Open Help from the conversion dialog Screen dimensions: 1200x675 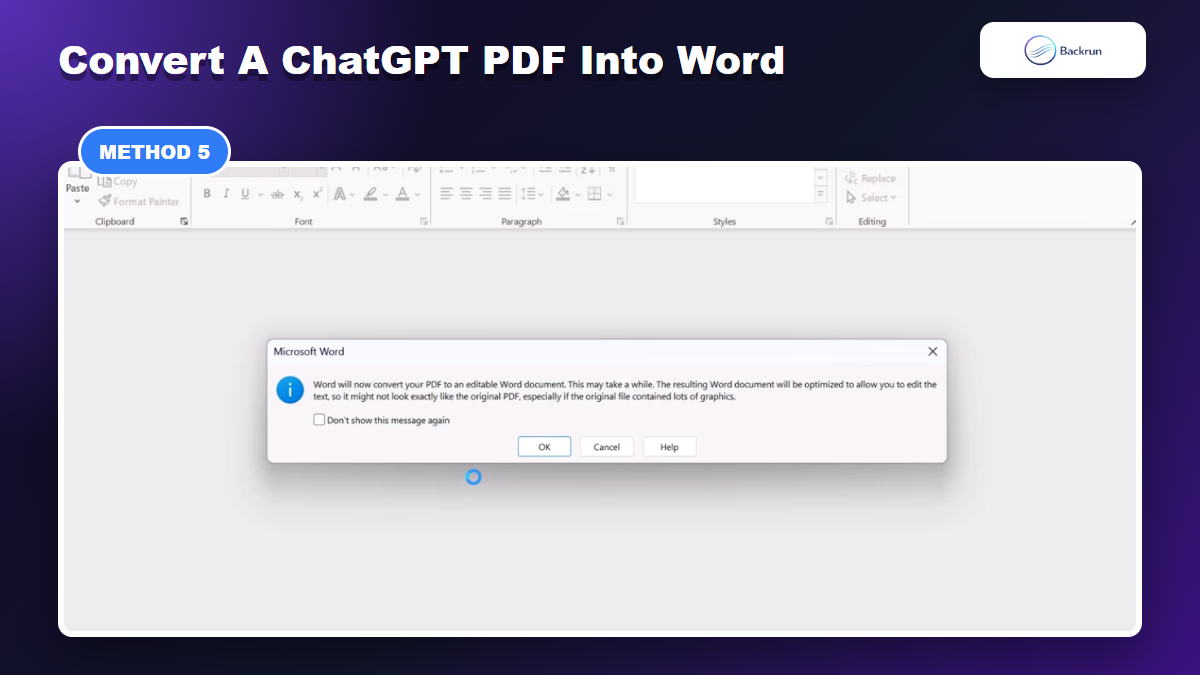(x=669, y=447)
